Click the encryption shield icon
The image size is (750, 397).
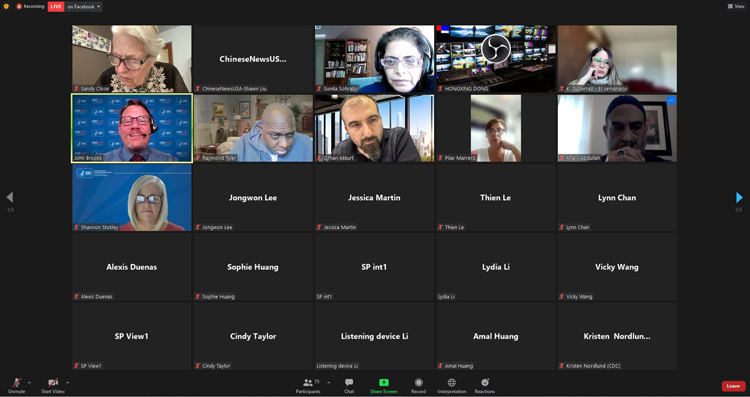tap(6, 7)
